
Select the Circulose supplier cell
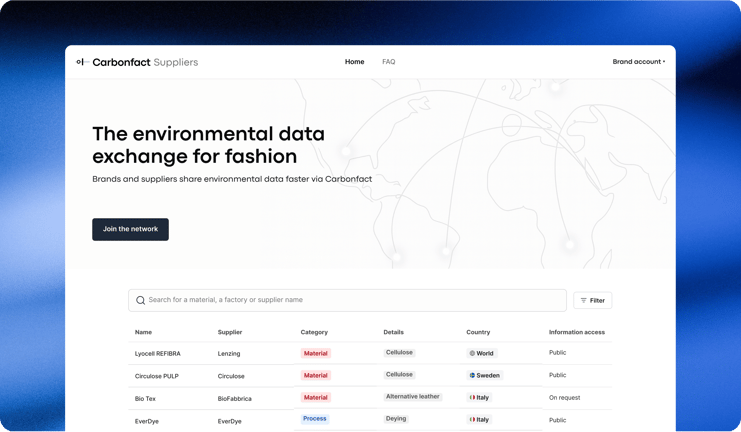click(231, 376)
